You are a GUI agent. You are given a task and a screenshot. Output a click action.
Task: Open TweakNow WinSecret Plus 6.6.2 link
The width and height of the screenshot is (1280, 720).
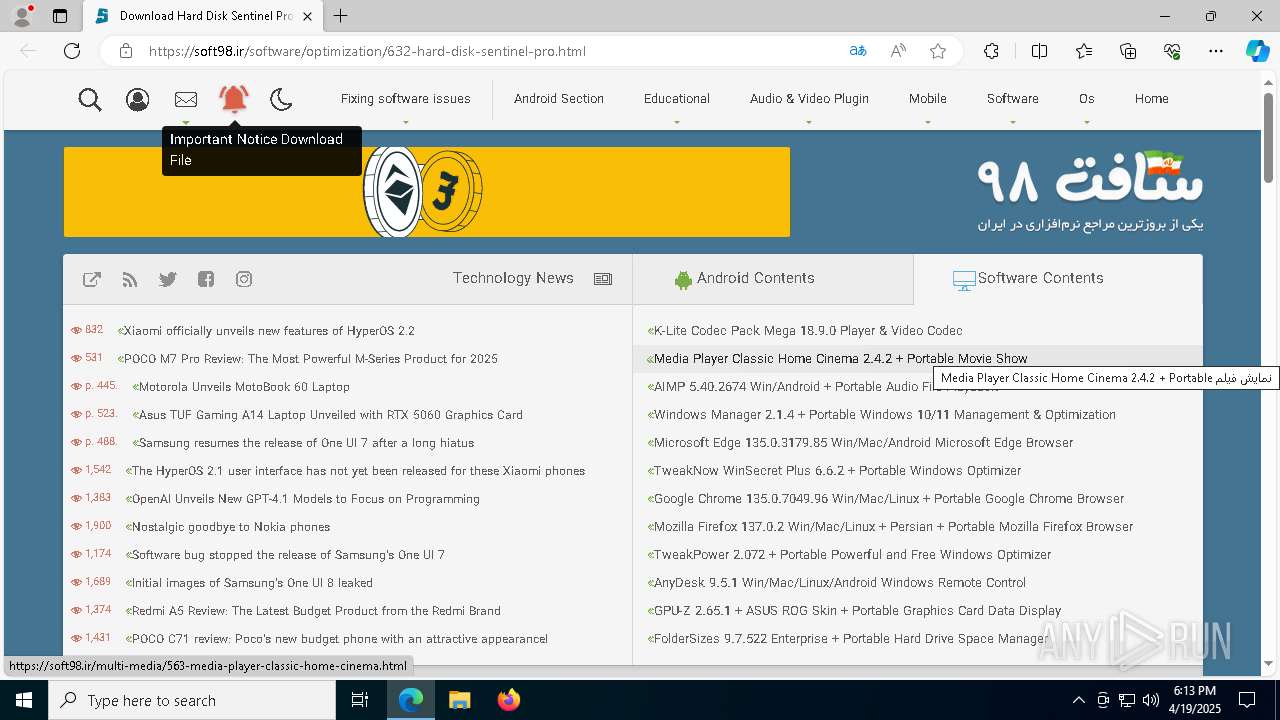[x=837, y=471]
